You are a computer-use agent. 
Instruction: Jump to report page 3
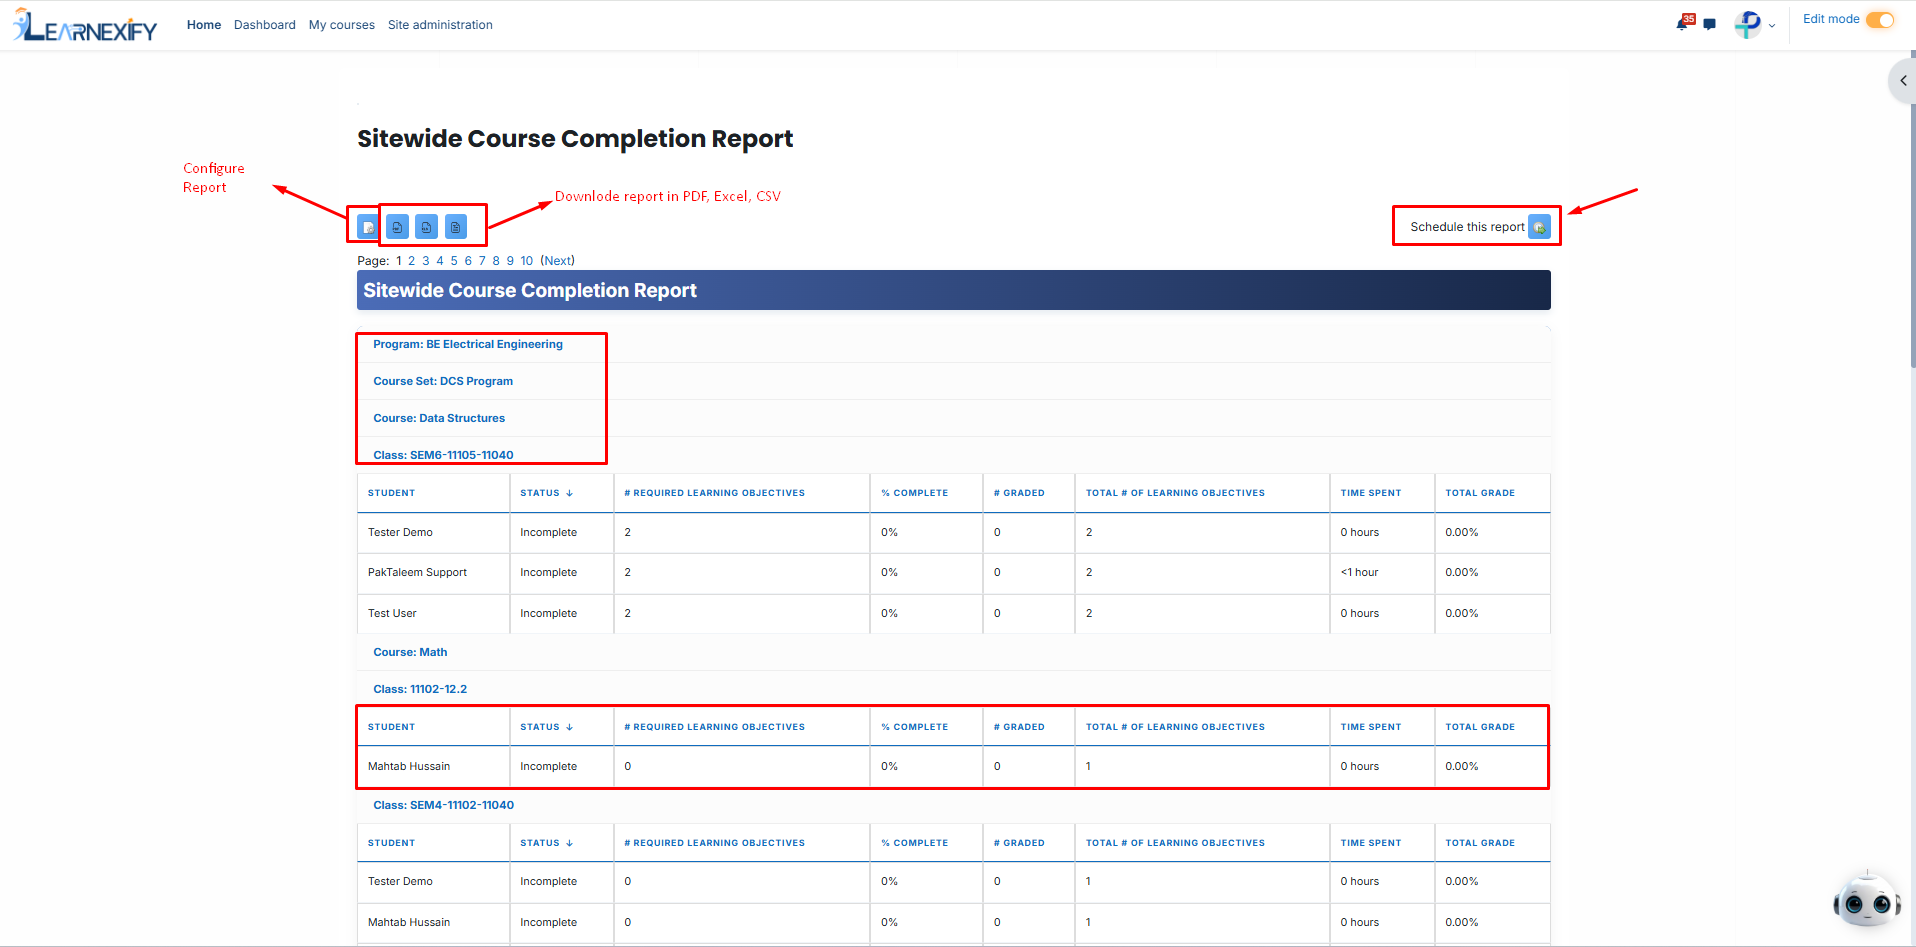pyautogui.click(x=426, y=261)
